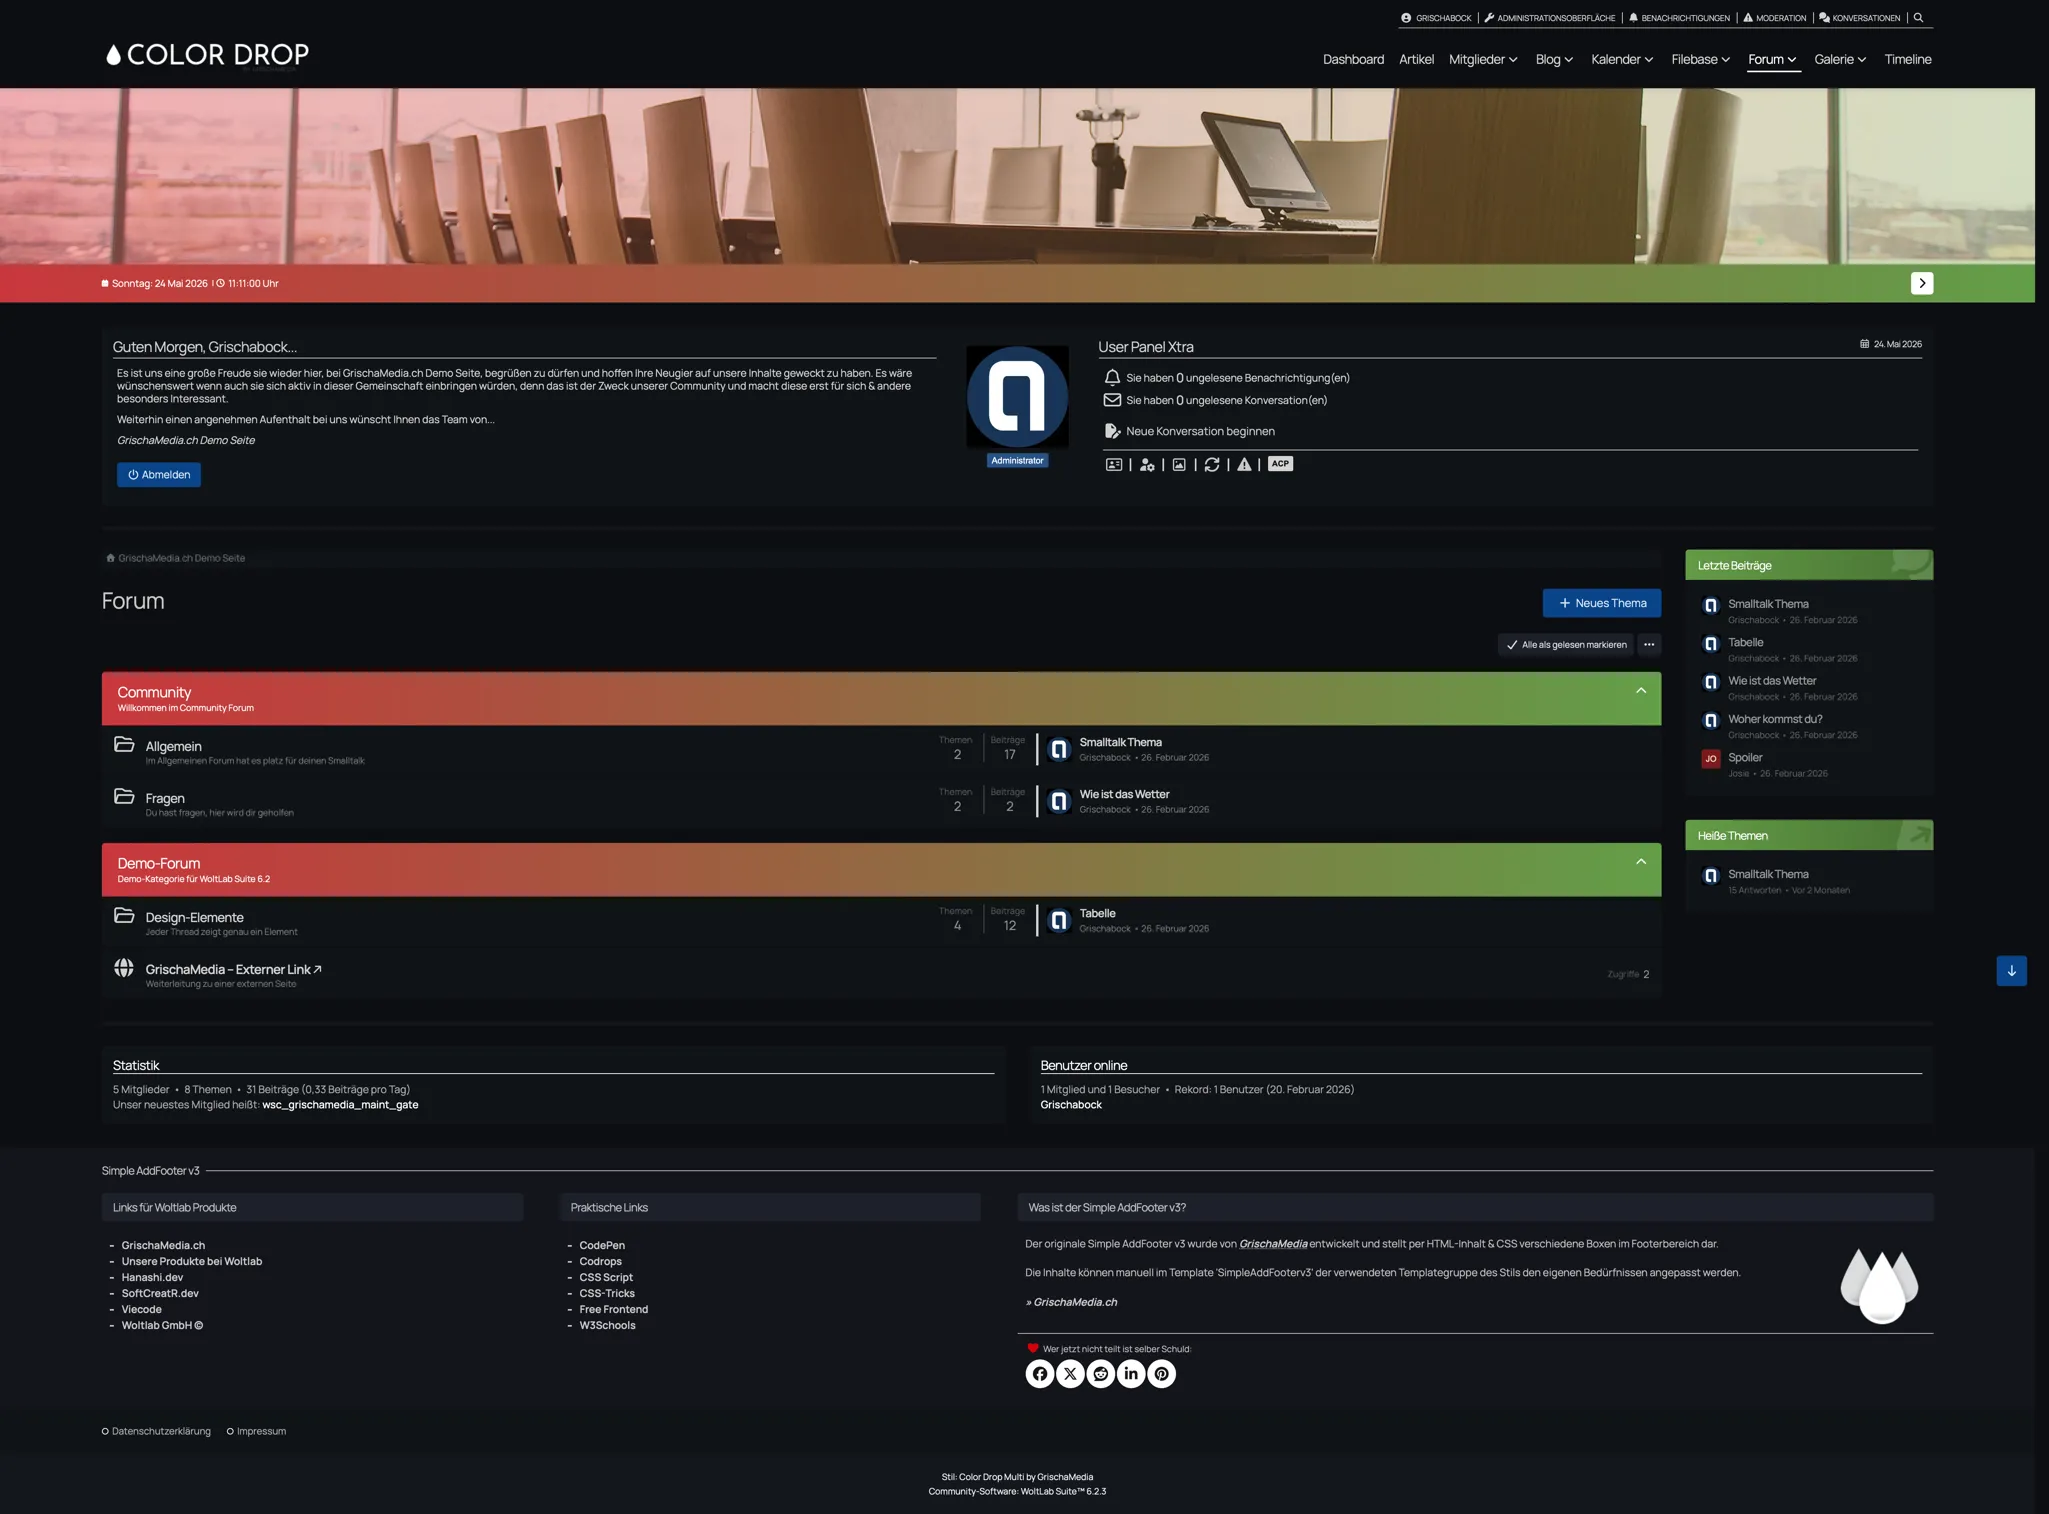Image resolution: width=2049 pixels, height=1514 pixels.
Task: Click Alle als gelesen markieren
Action: coord(1565,645)
